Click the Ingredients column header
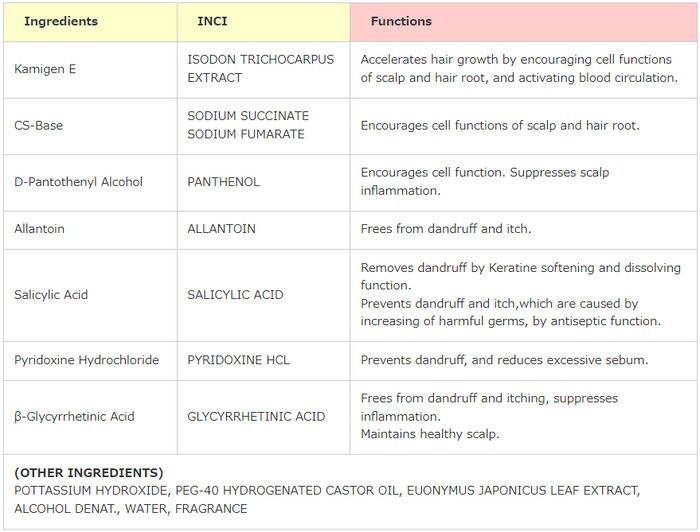This screenshot has width=700, height=532. pos(61,21)
